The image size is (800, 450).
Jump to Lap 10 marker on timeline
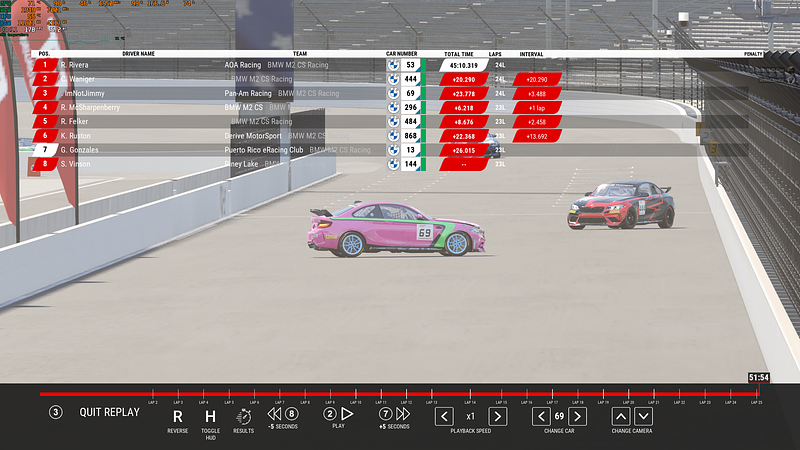356,394
